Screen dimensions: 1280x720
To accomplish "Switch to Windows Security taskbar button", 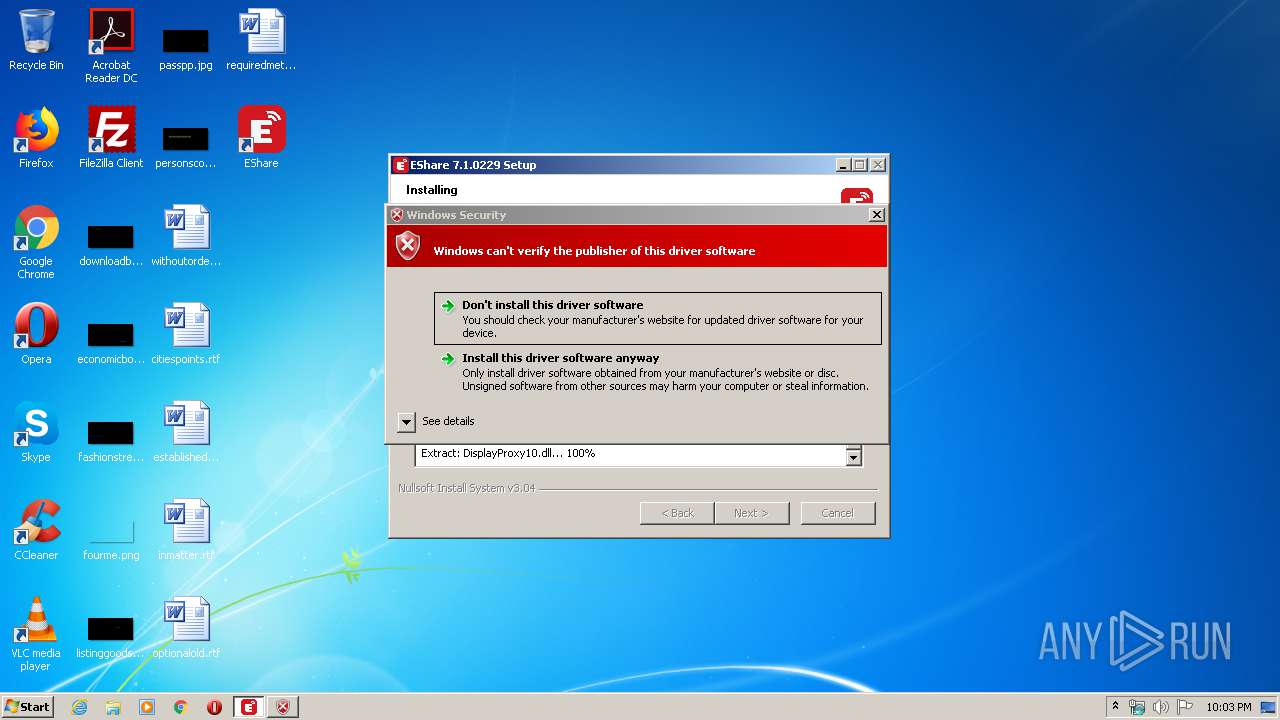I will (x=283, y=707).
